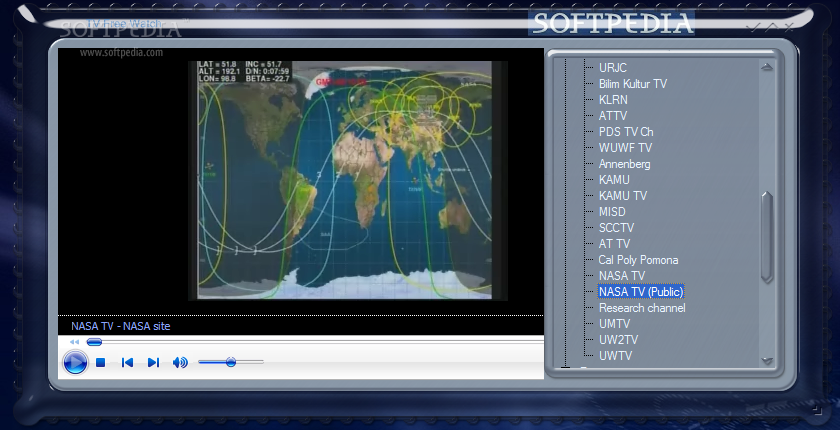Select the UWTV channel
The height and width of the screenshot is (430, 840).
(x=615, y=356)
